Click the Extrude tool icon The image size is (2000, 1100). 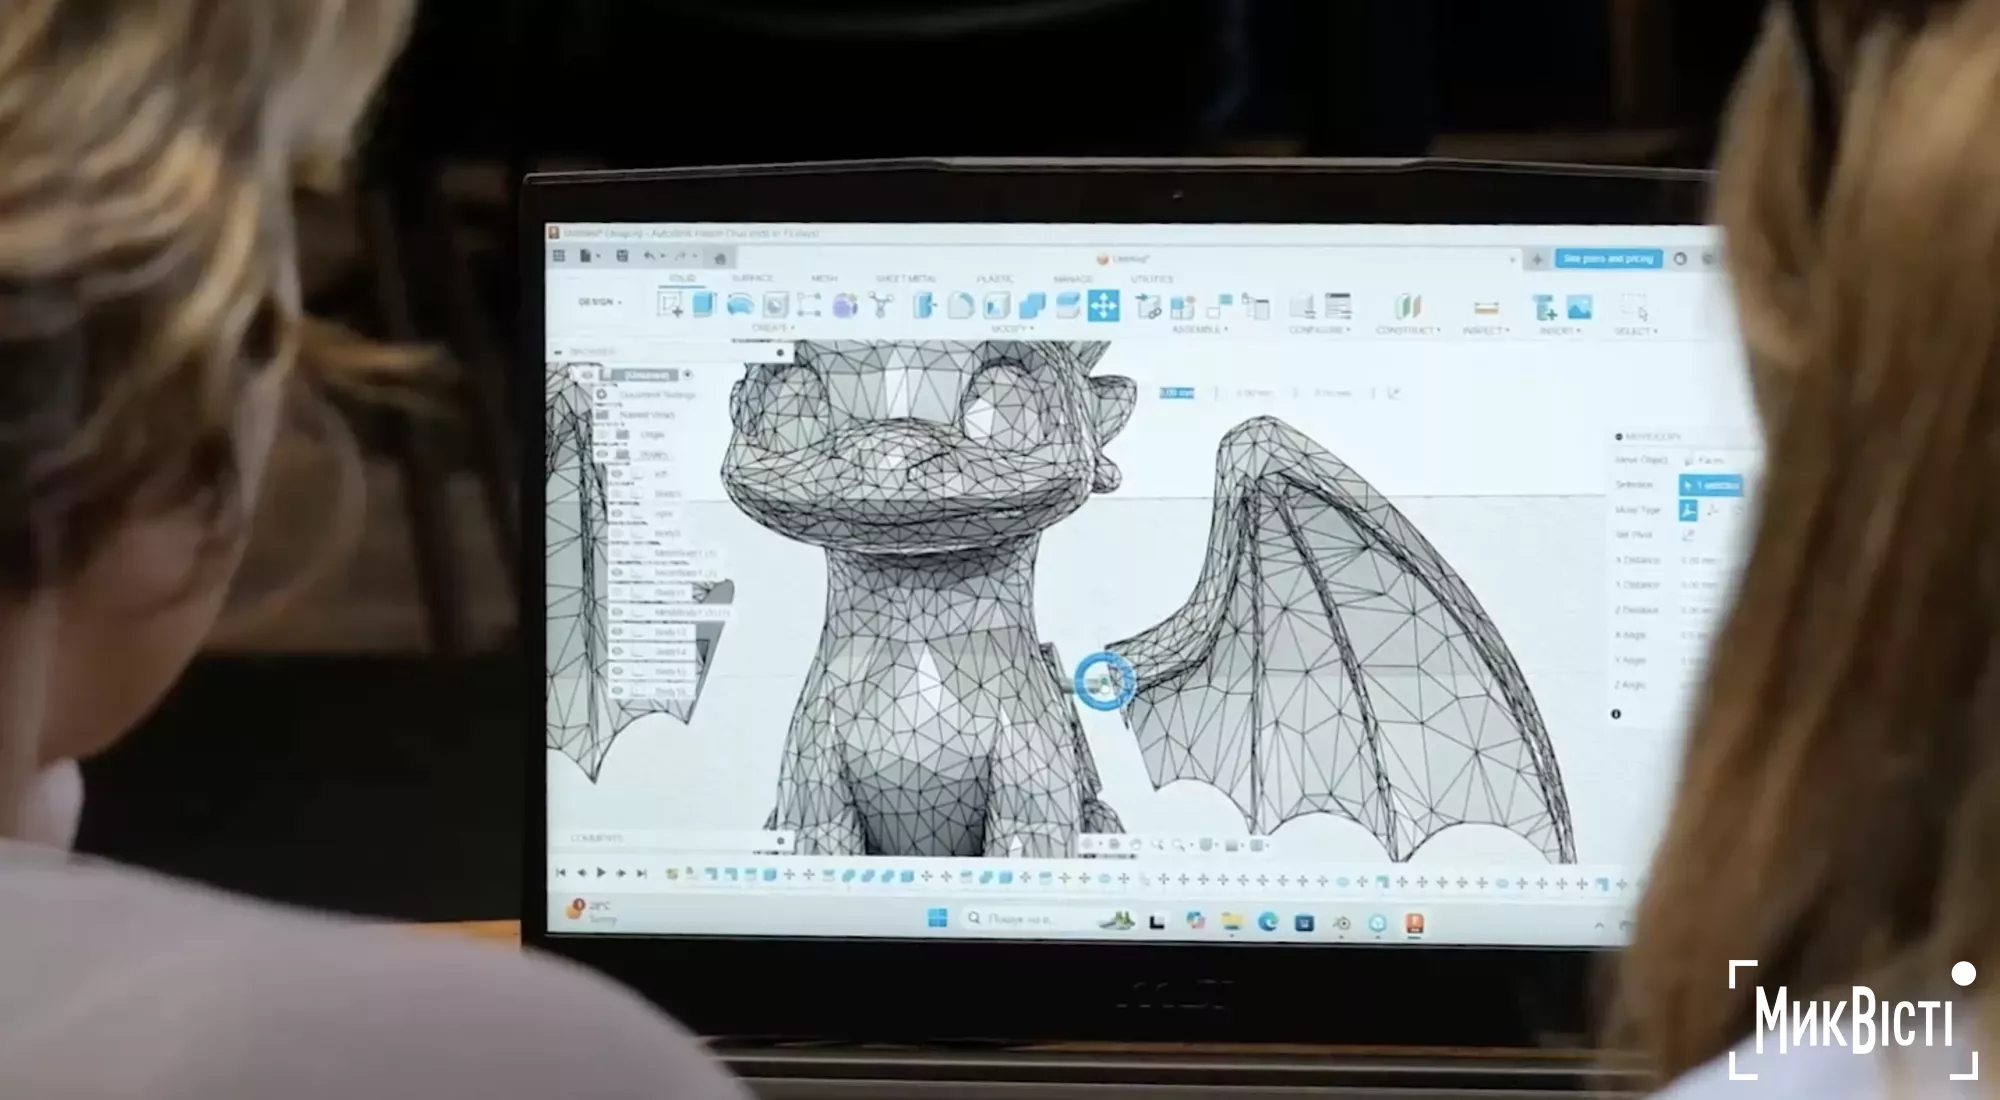pos(704,305)
